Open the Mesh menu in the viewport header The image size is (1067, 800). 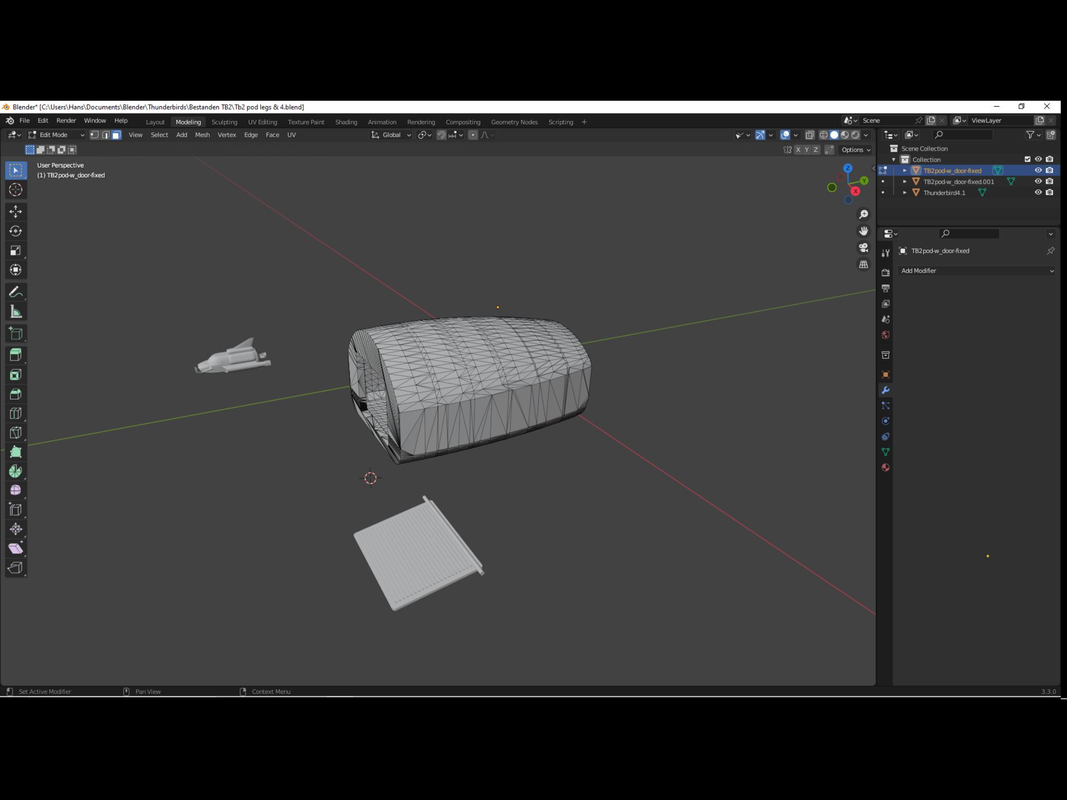[x=202, y=135]
